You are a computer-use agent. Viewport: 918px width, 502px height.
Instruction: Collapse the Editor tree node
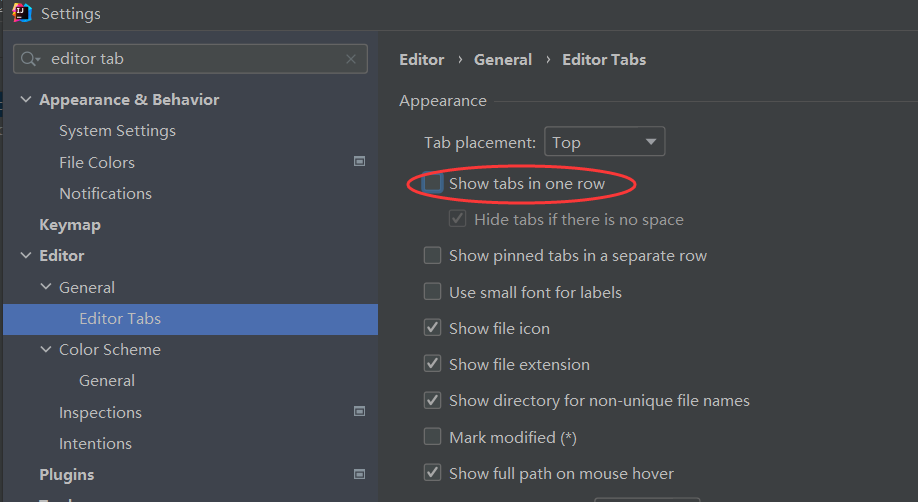25,256
